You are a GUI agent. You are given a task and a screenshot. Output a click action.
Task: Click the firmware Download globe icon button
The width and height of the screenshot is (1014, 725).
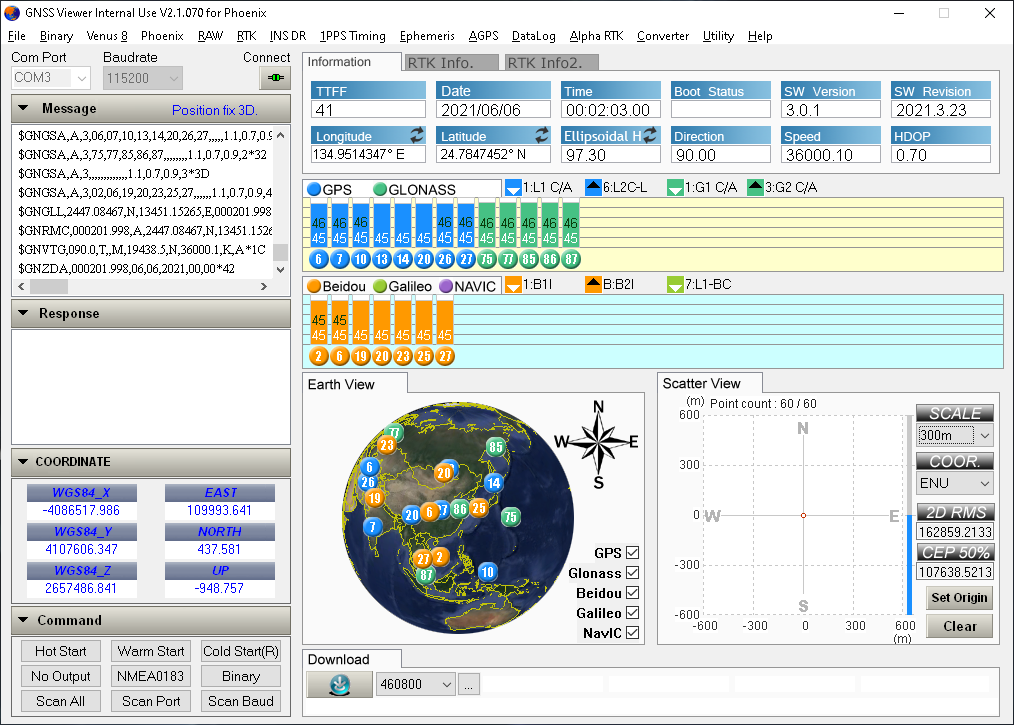340,684
